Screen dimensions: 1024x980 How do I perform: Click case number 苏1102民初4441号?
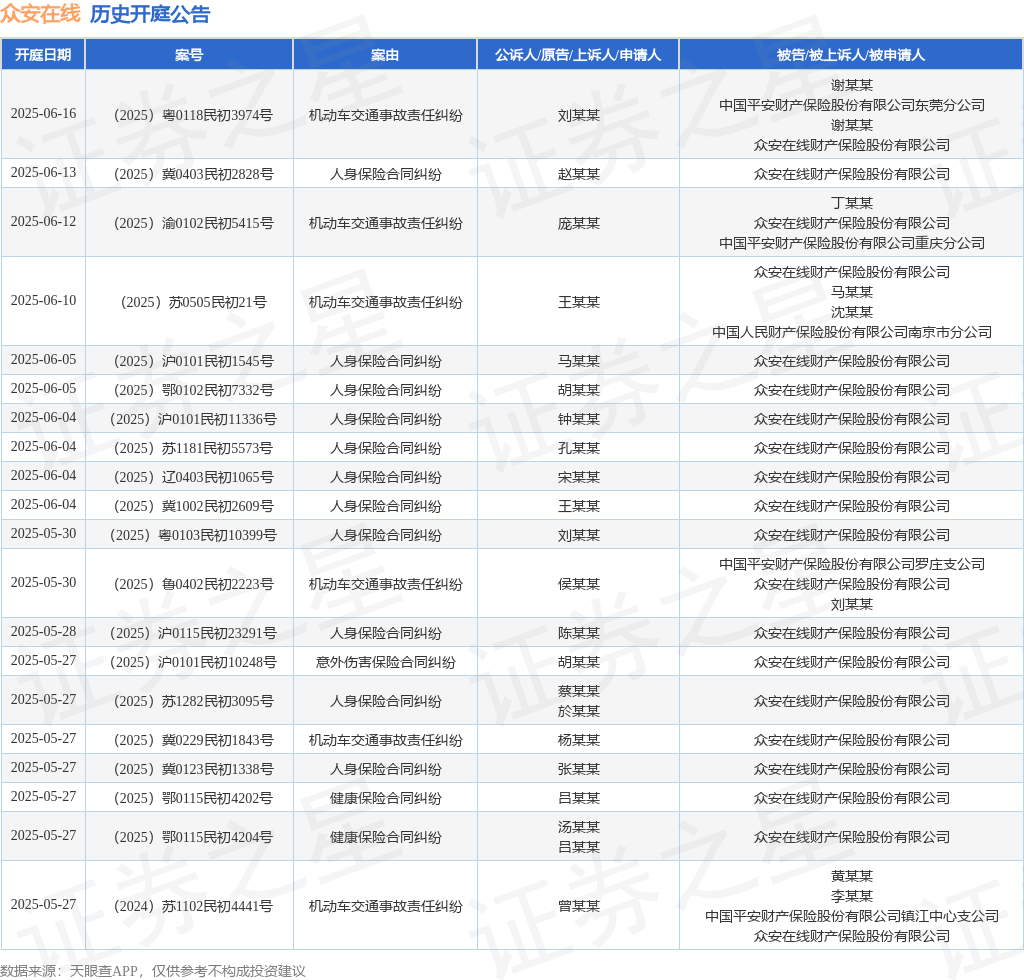tap(193, 906)
